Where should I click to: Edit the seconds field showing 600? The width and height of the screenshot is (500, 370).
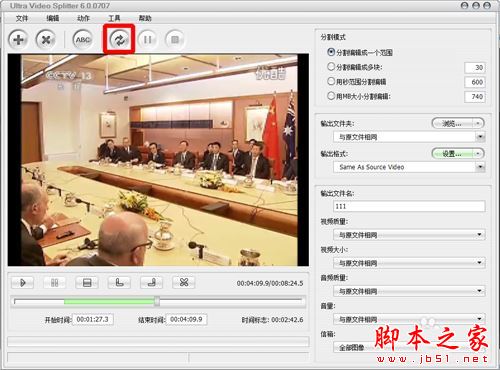click(x=475, y=82)
